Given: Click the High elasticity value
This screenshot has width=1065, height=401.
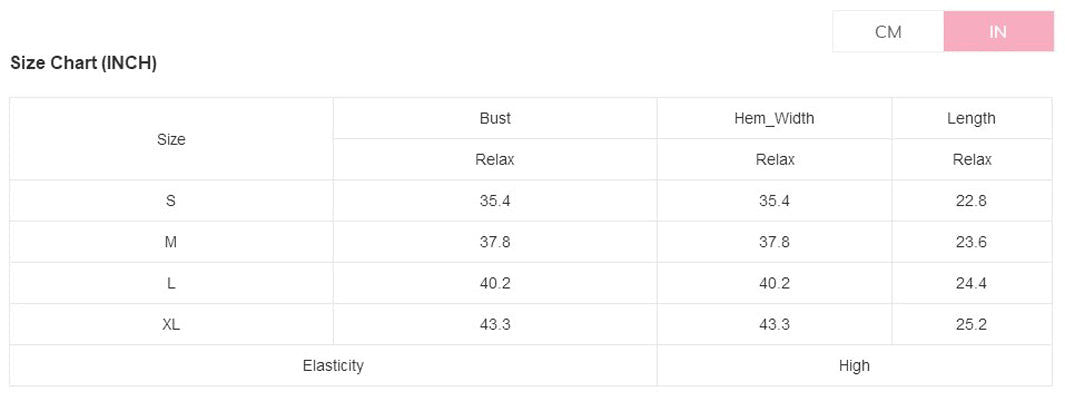Looking at the screenshot, I should (854, 366).
